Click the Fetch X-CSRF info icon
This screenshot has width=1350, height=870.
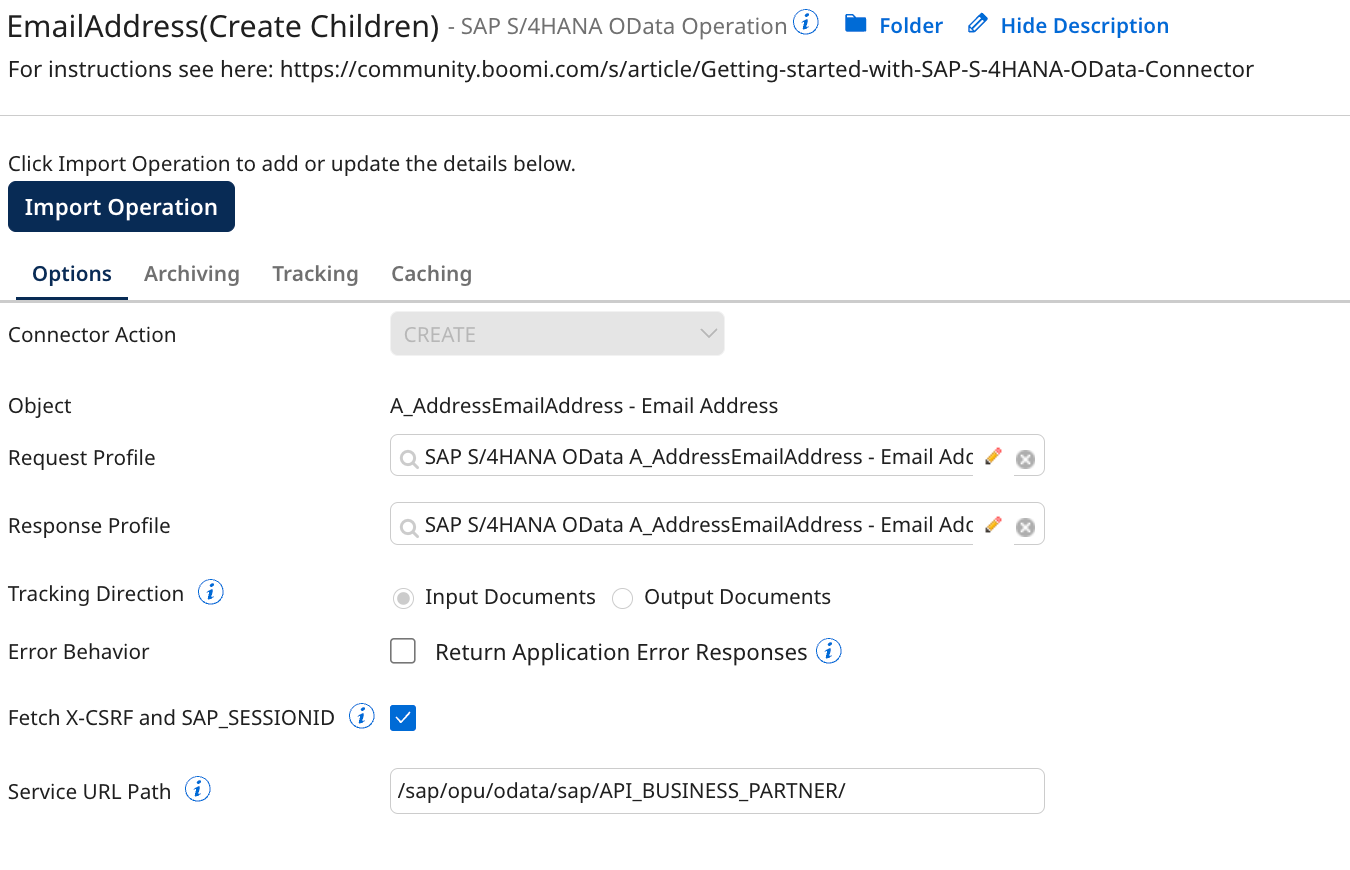point(360,715)
